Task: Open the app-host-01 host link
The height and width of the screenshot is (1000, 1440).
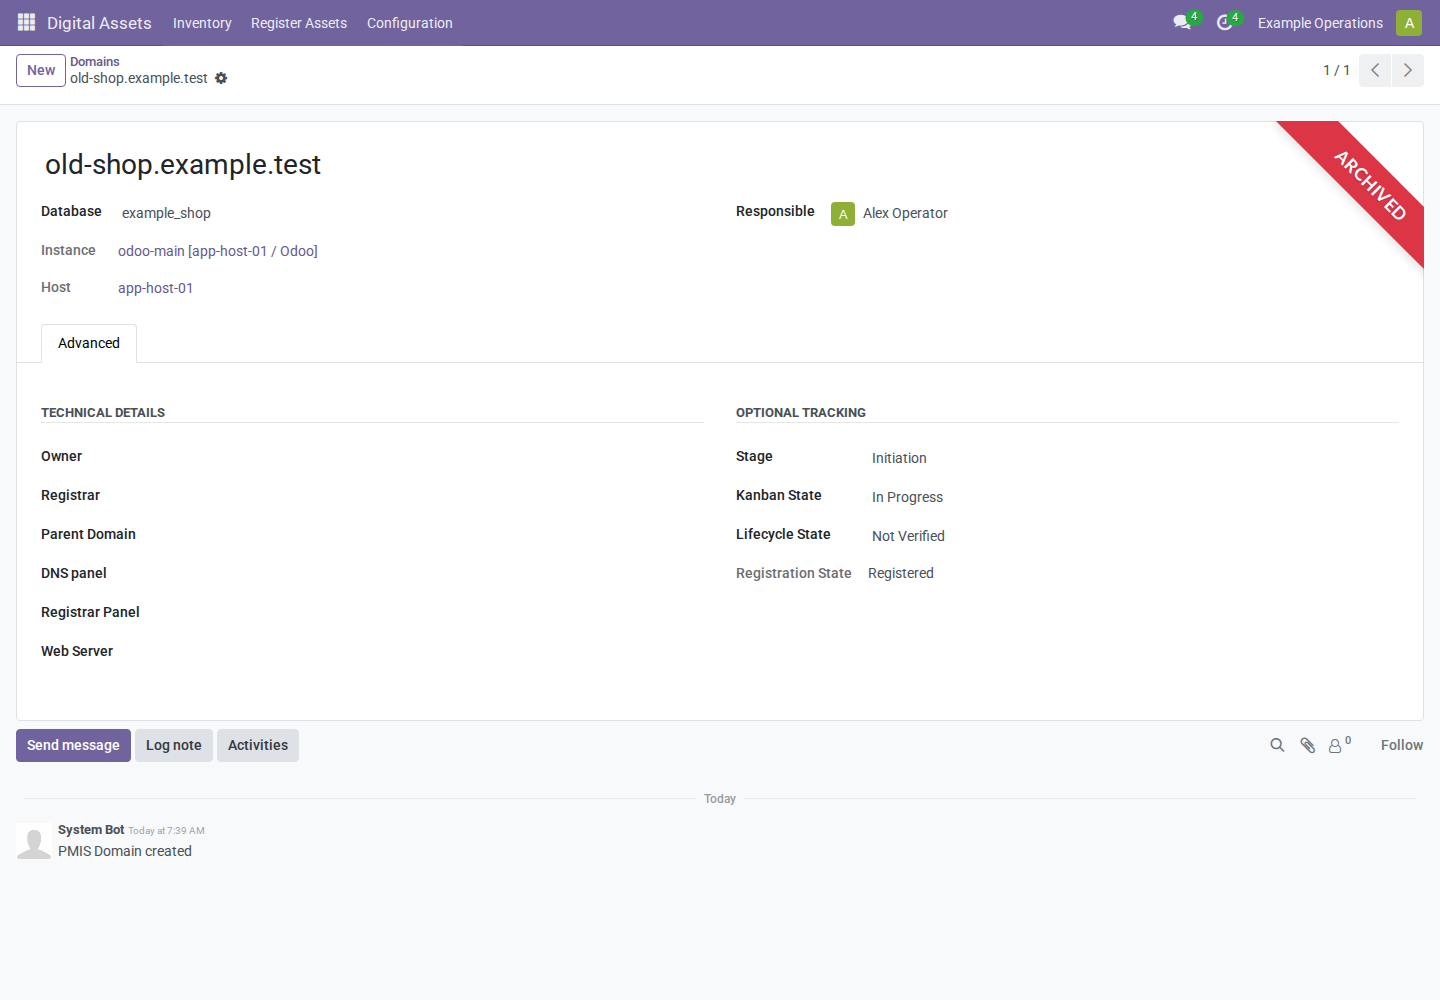Action: pyautogui.click(x=155, y=288)
